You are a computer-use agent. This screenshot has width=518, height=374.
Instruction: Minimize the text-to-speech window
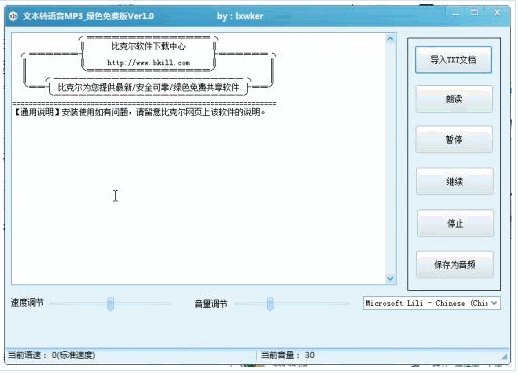(x=456, y=14)
